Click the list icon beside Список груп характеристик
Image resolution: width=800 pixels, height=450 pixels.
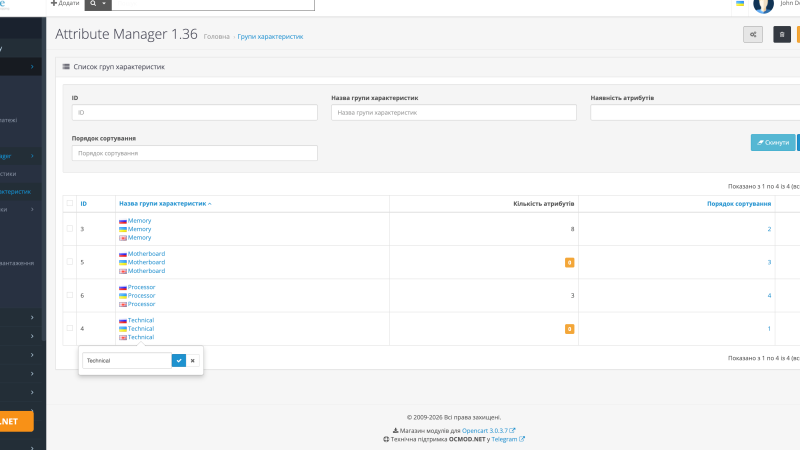66,67
